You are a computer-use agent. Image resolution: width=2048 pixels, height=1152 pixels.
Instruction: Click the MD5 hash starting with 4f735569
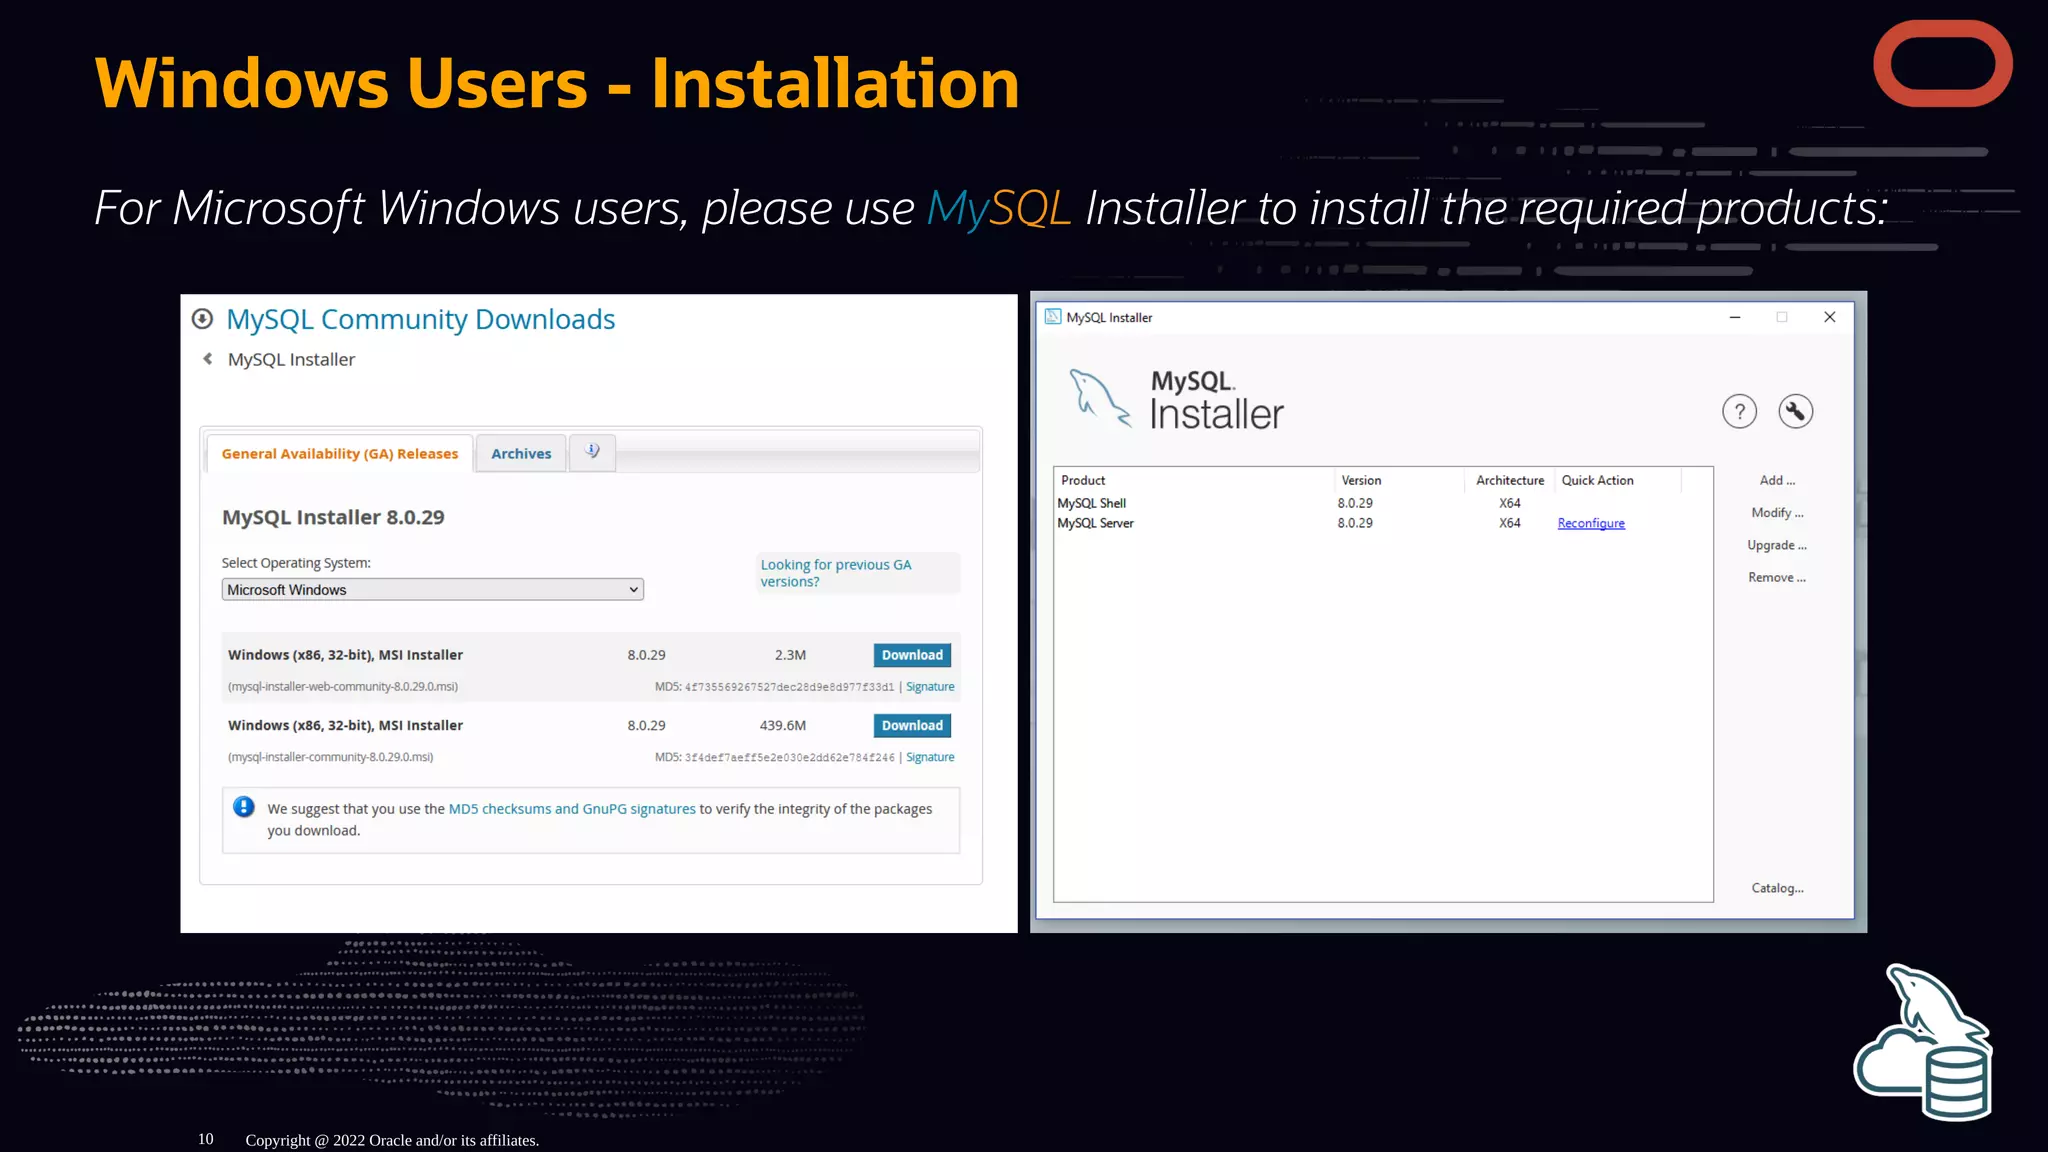pyautogui.click(x=789, y=687)
